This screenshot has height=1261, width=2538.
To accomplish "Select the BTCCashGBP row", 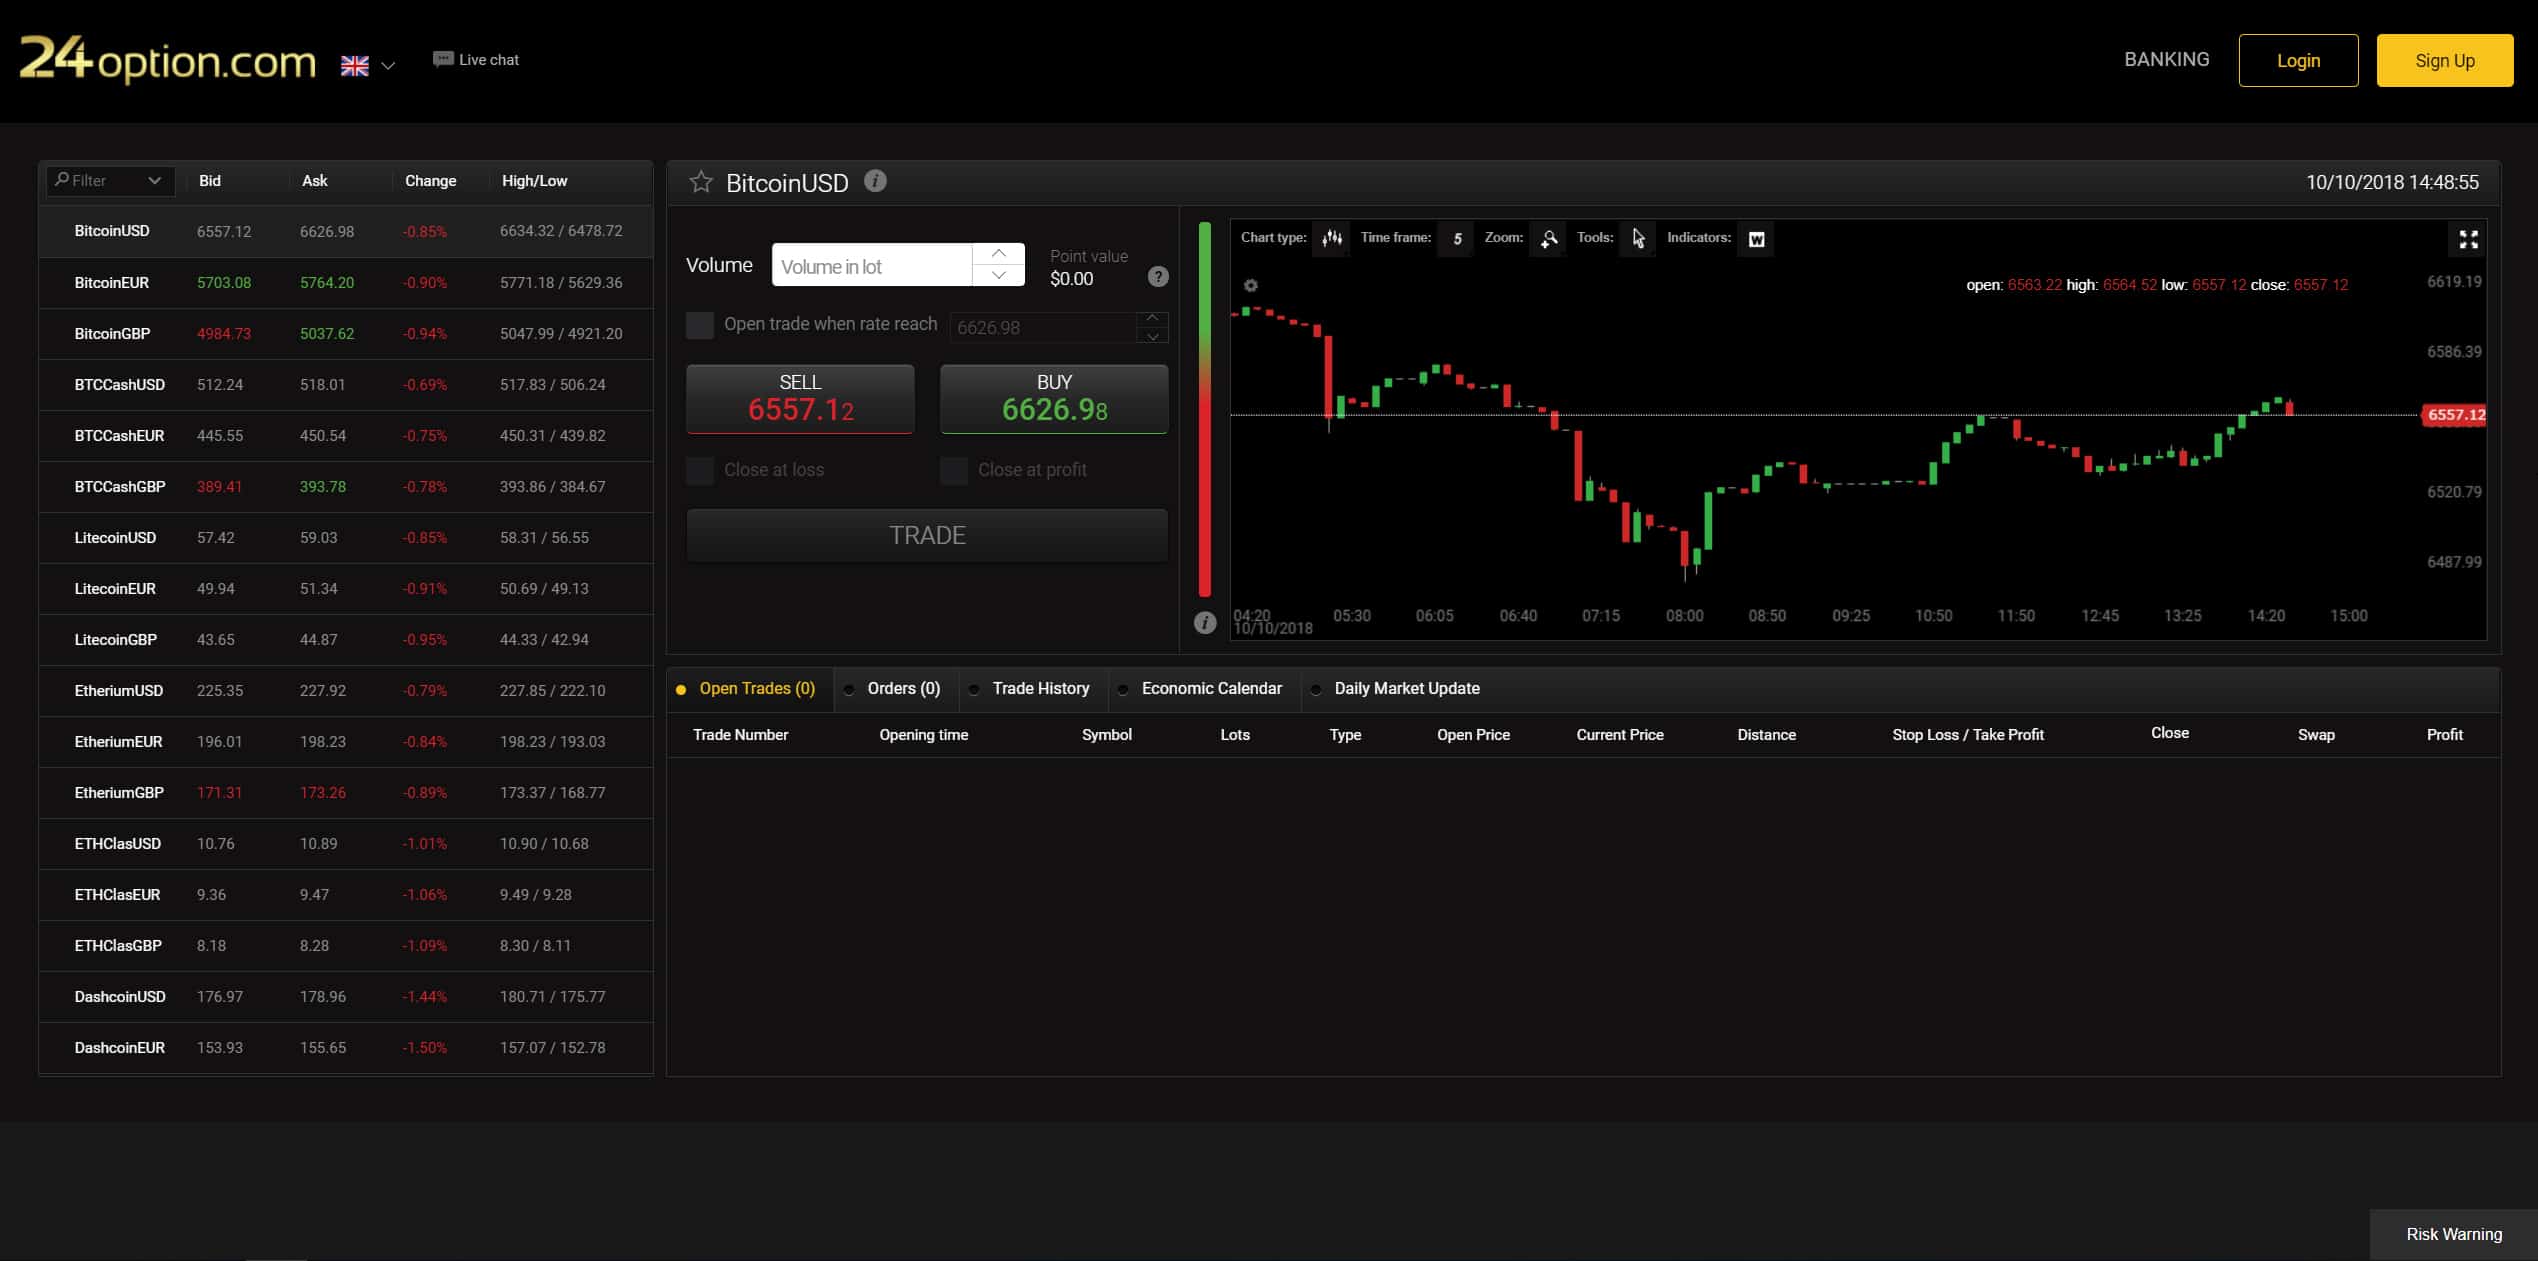I will pyautogui.click(x=346, y=487).
